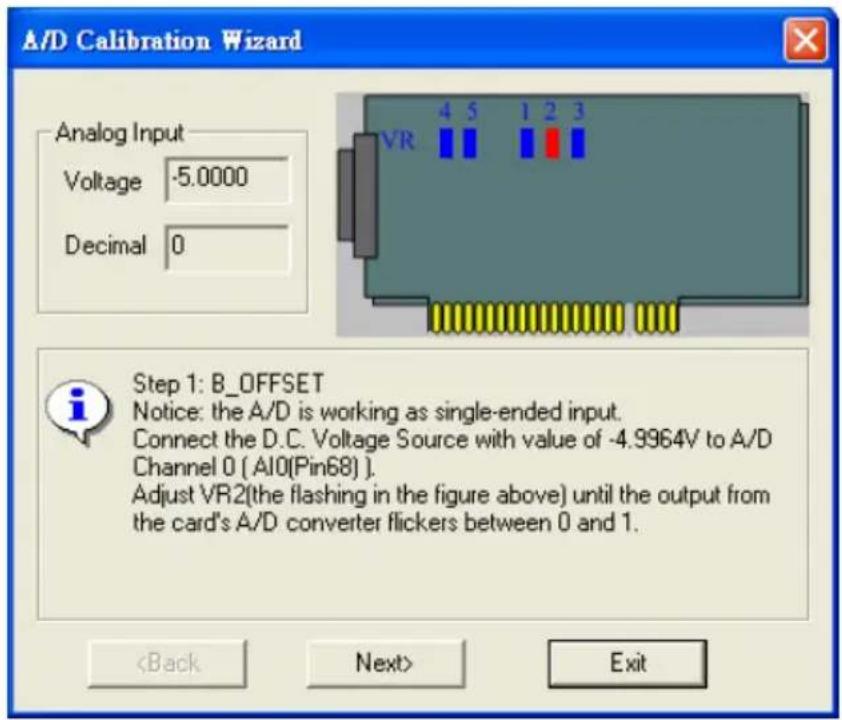Close the A/D Calibration Wizard window
This screenshot has width=842, height=720.
tap(805, 40)
